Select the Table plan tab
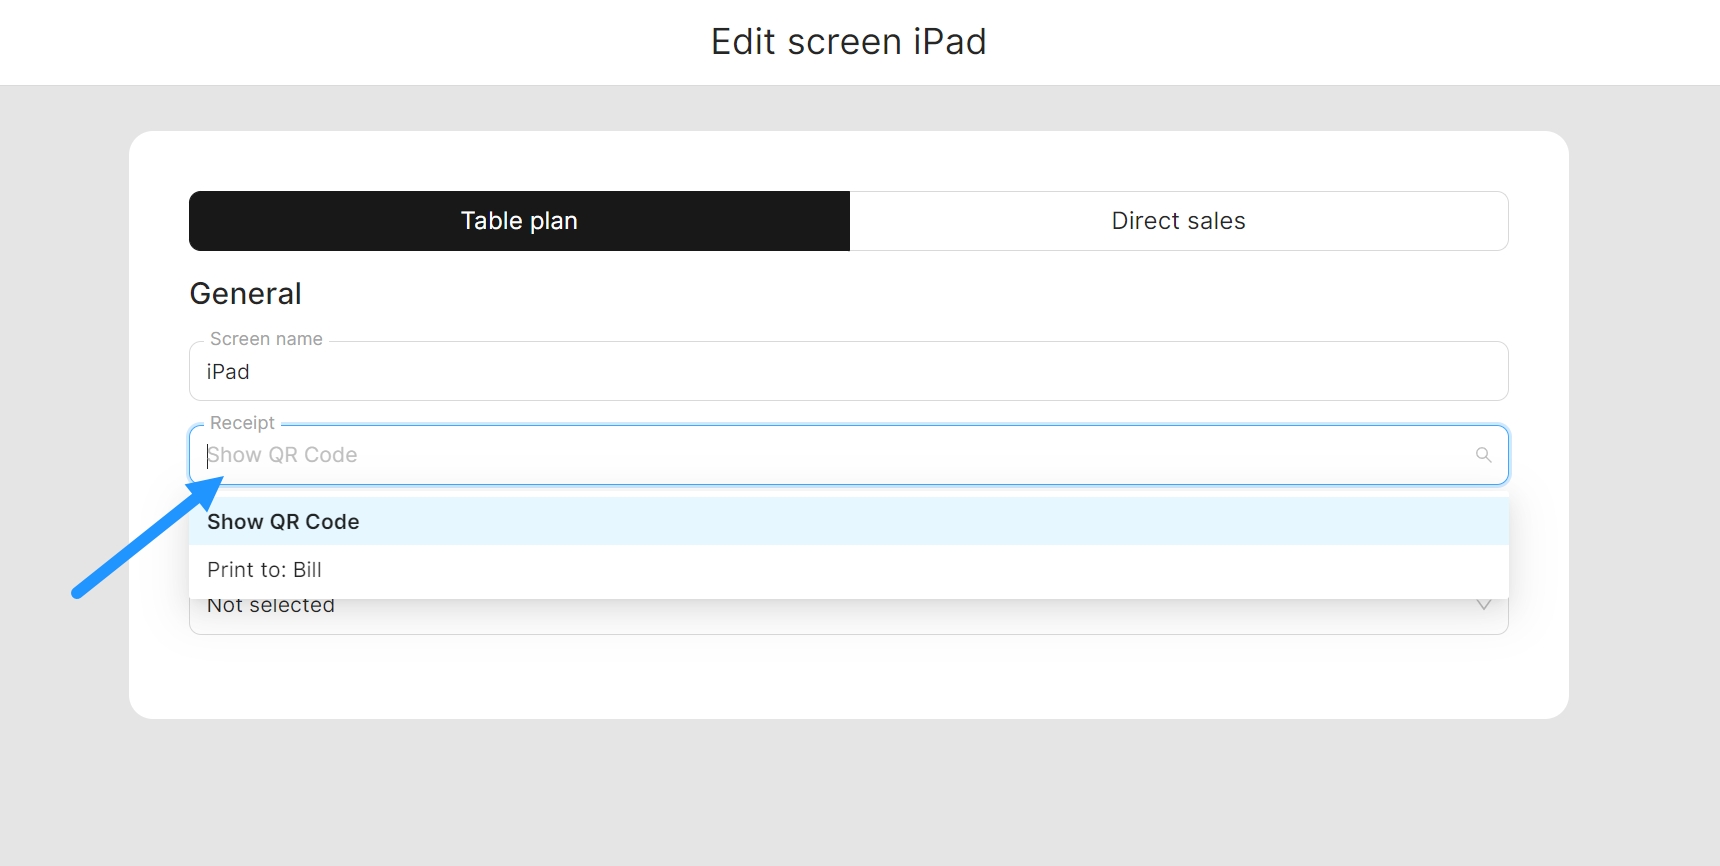Viewport: 1720px width, 866px height. [519, 221]
